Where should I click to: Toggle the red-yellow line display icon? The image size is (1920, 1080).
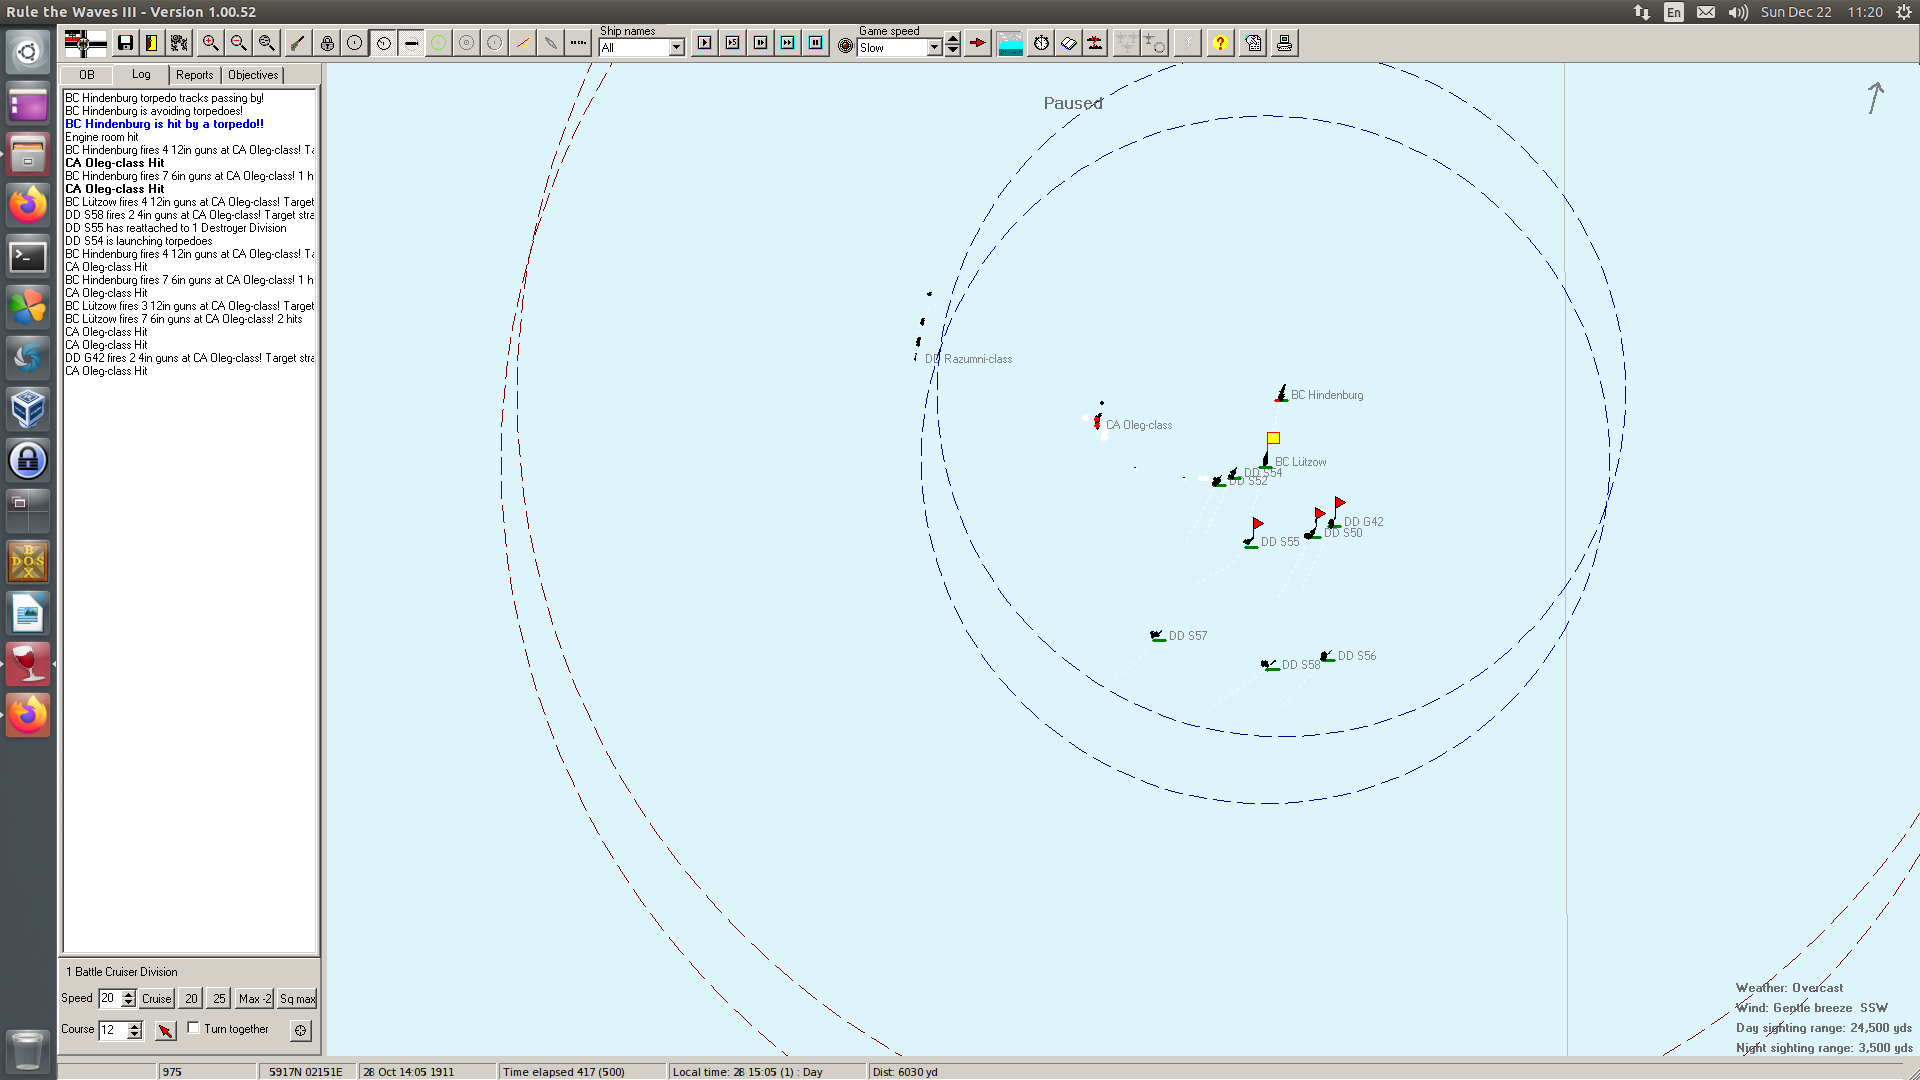[x=523, y=43]
